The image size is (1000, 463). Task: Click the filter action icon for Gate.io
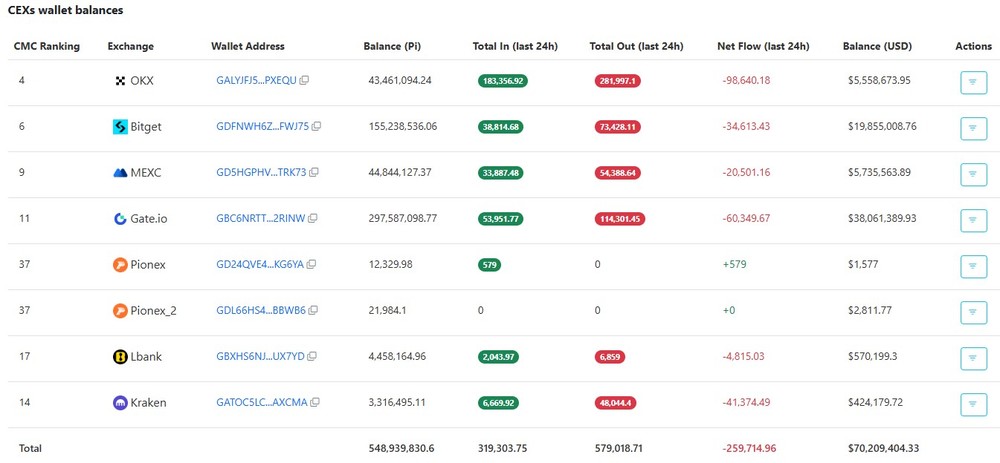pyautogui.click(x=973, y=220)
